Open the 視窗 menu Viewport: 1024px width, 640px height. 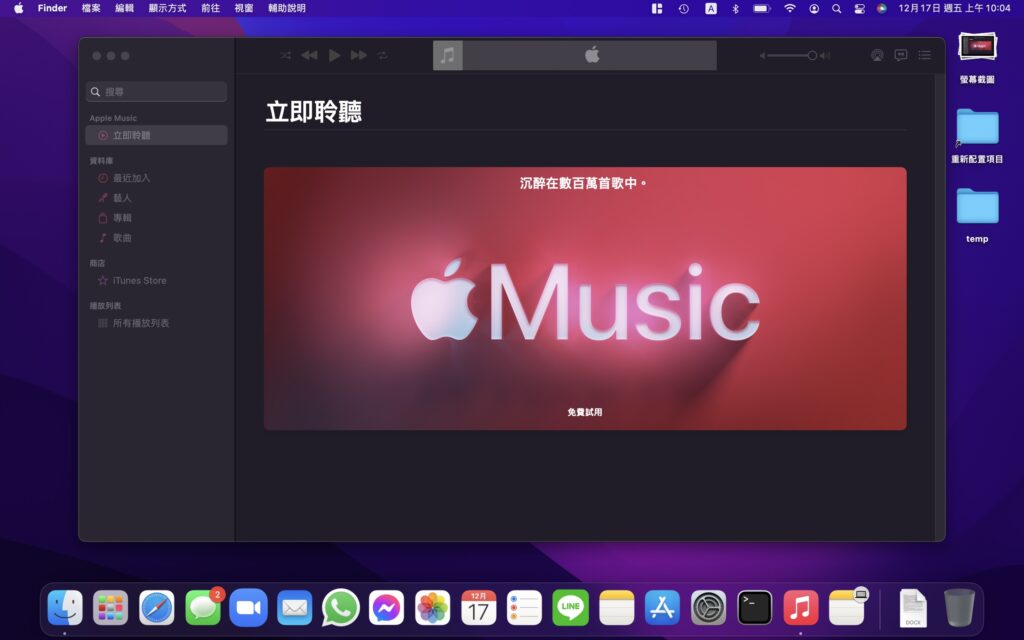244,8
